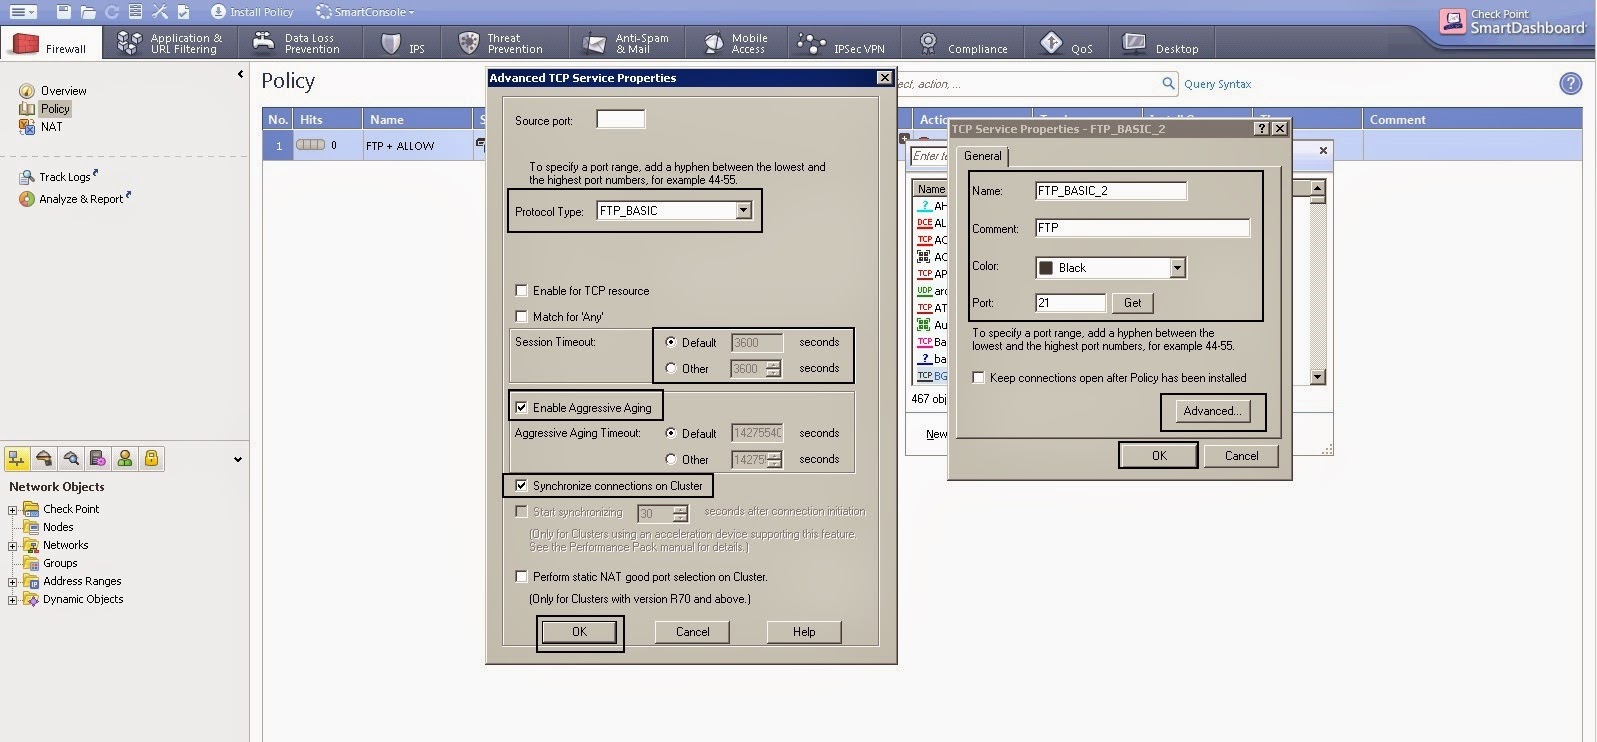Viewport: 1597px width, 742px height.
Task: Switch to the Desktop tab
Action: (x=1161, y=44)
